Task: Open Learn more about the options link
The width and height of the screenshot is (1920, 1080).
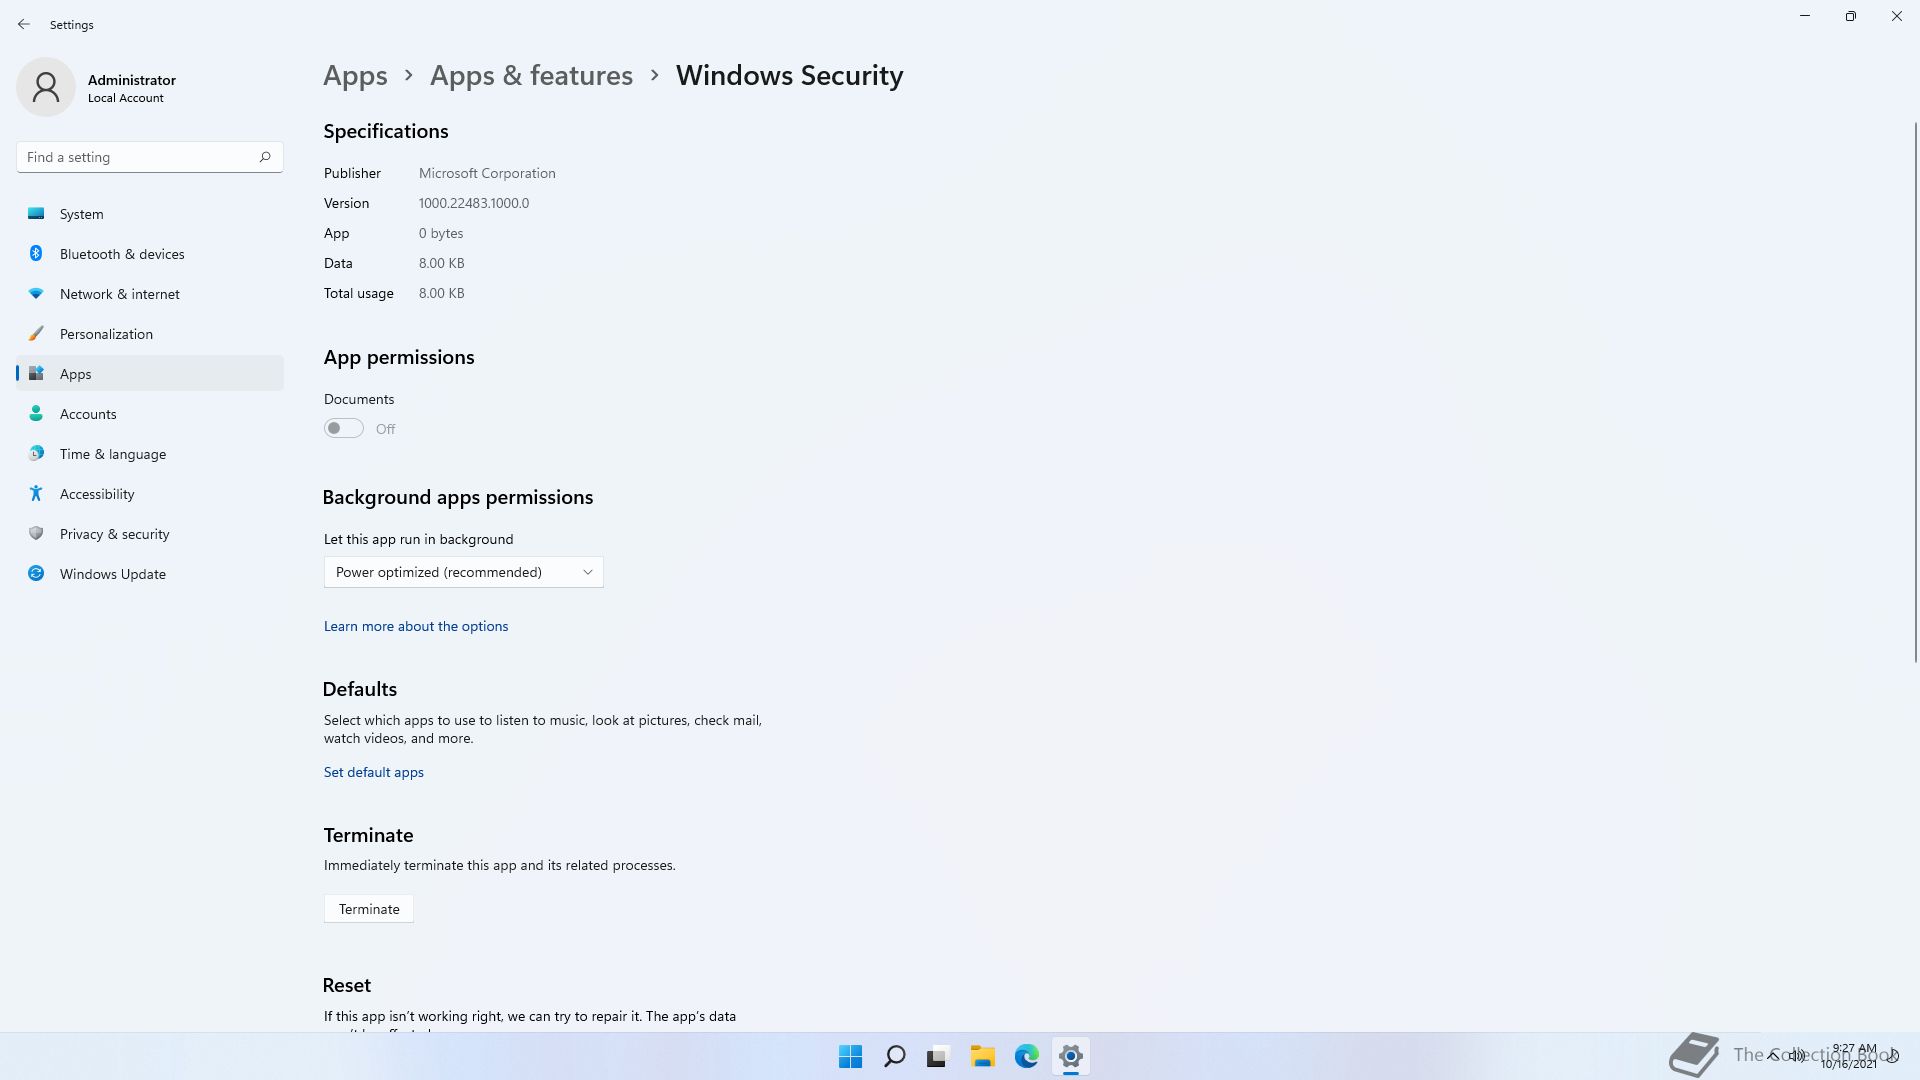Action: click(416, 626)
